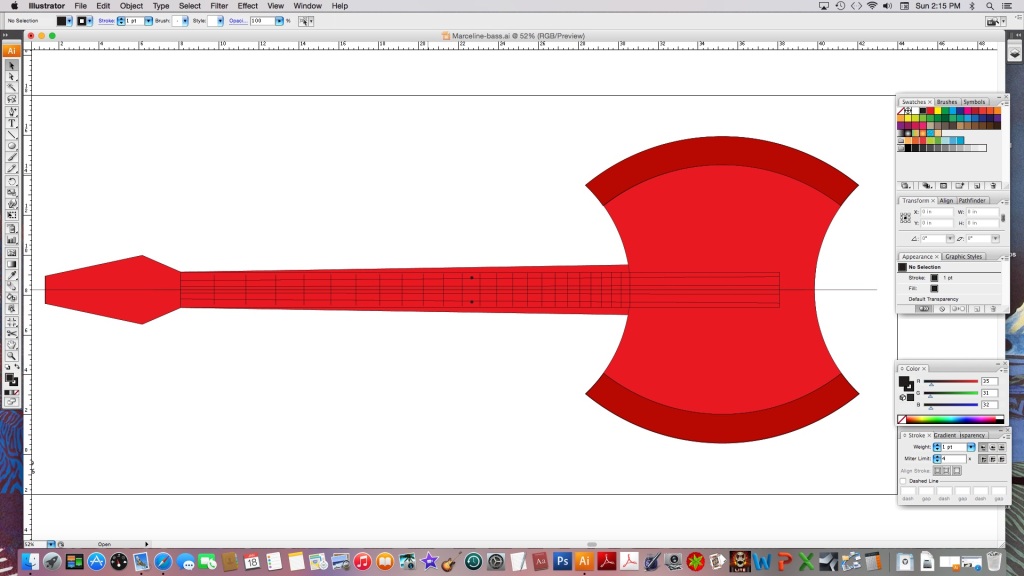Select the Line Segment tool
Screen dimensions: 1024x576
(12, 135)
